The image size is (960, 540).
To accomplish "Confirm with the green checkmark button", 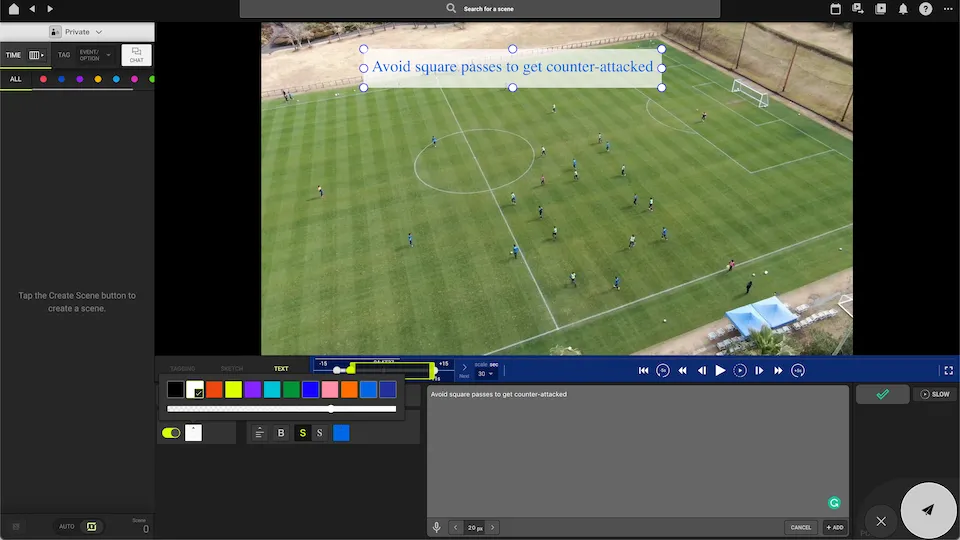I will coord(882,394).
